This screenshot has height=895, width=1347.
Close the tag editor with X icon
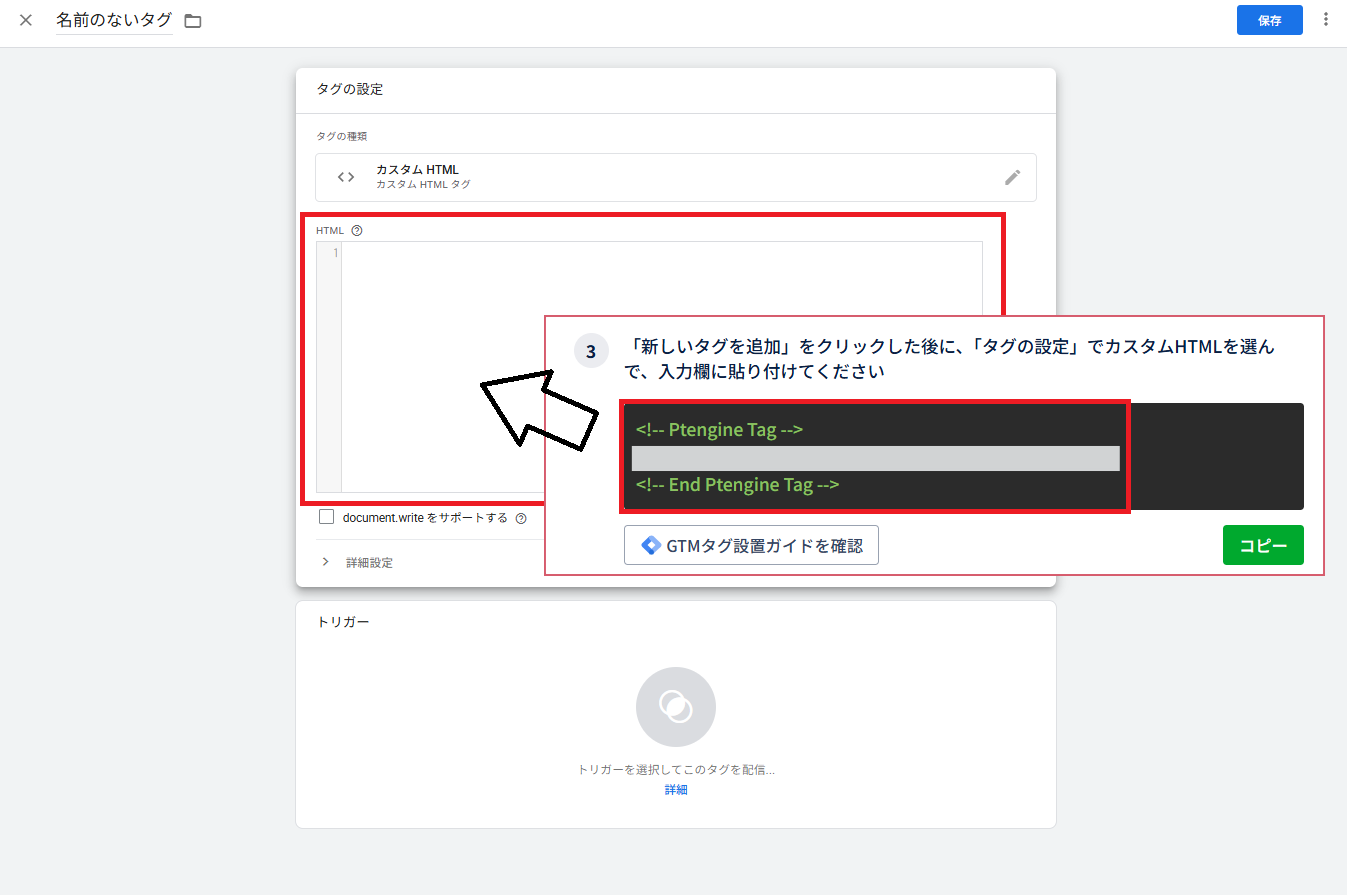pos(26,20)
